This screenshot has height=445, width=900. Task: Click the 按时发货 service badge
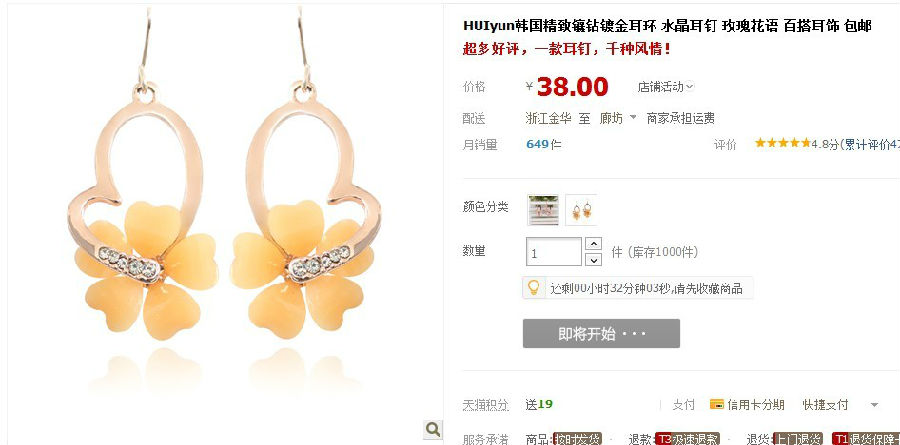click(577, 440)
